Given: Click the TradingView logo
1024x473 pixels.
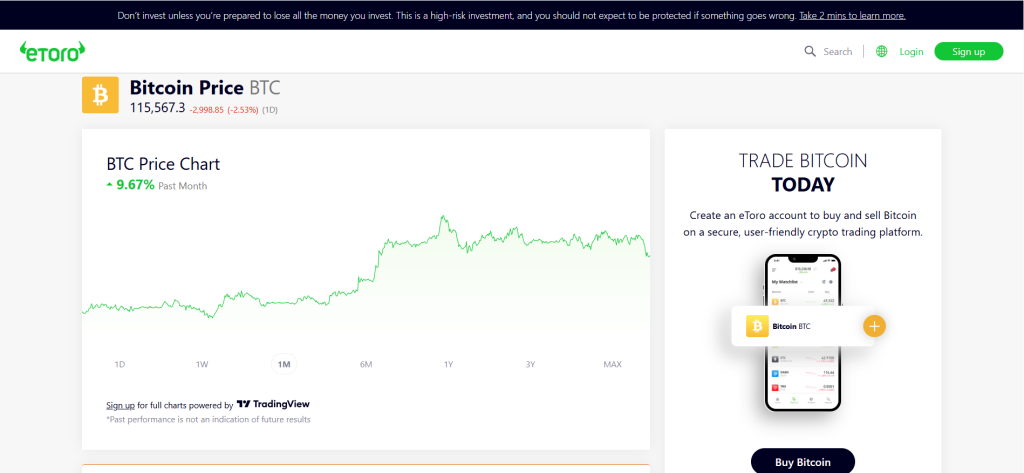Looking at the screenshot, I should pos(273,404).
